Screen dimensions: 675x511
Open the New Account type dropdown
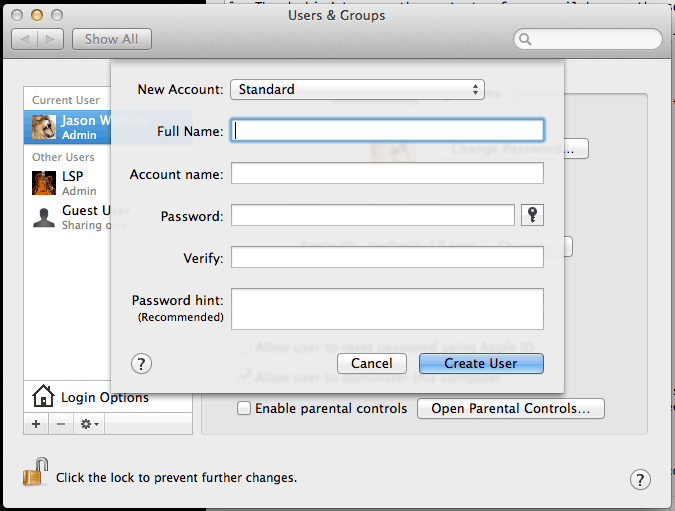[x=357, y=89]
